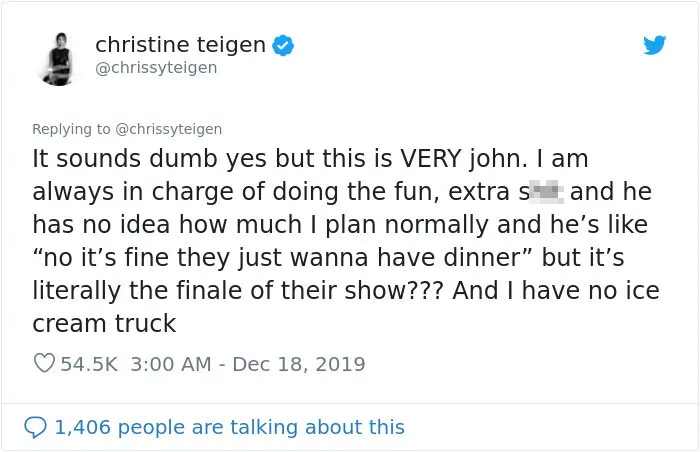Like the tweet with the heart icon
The image size is (700, 452).
click(45, 363)
